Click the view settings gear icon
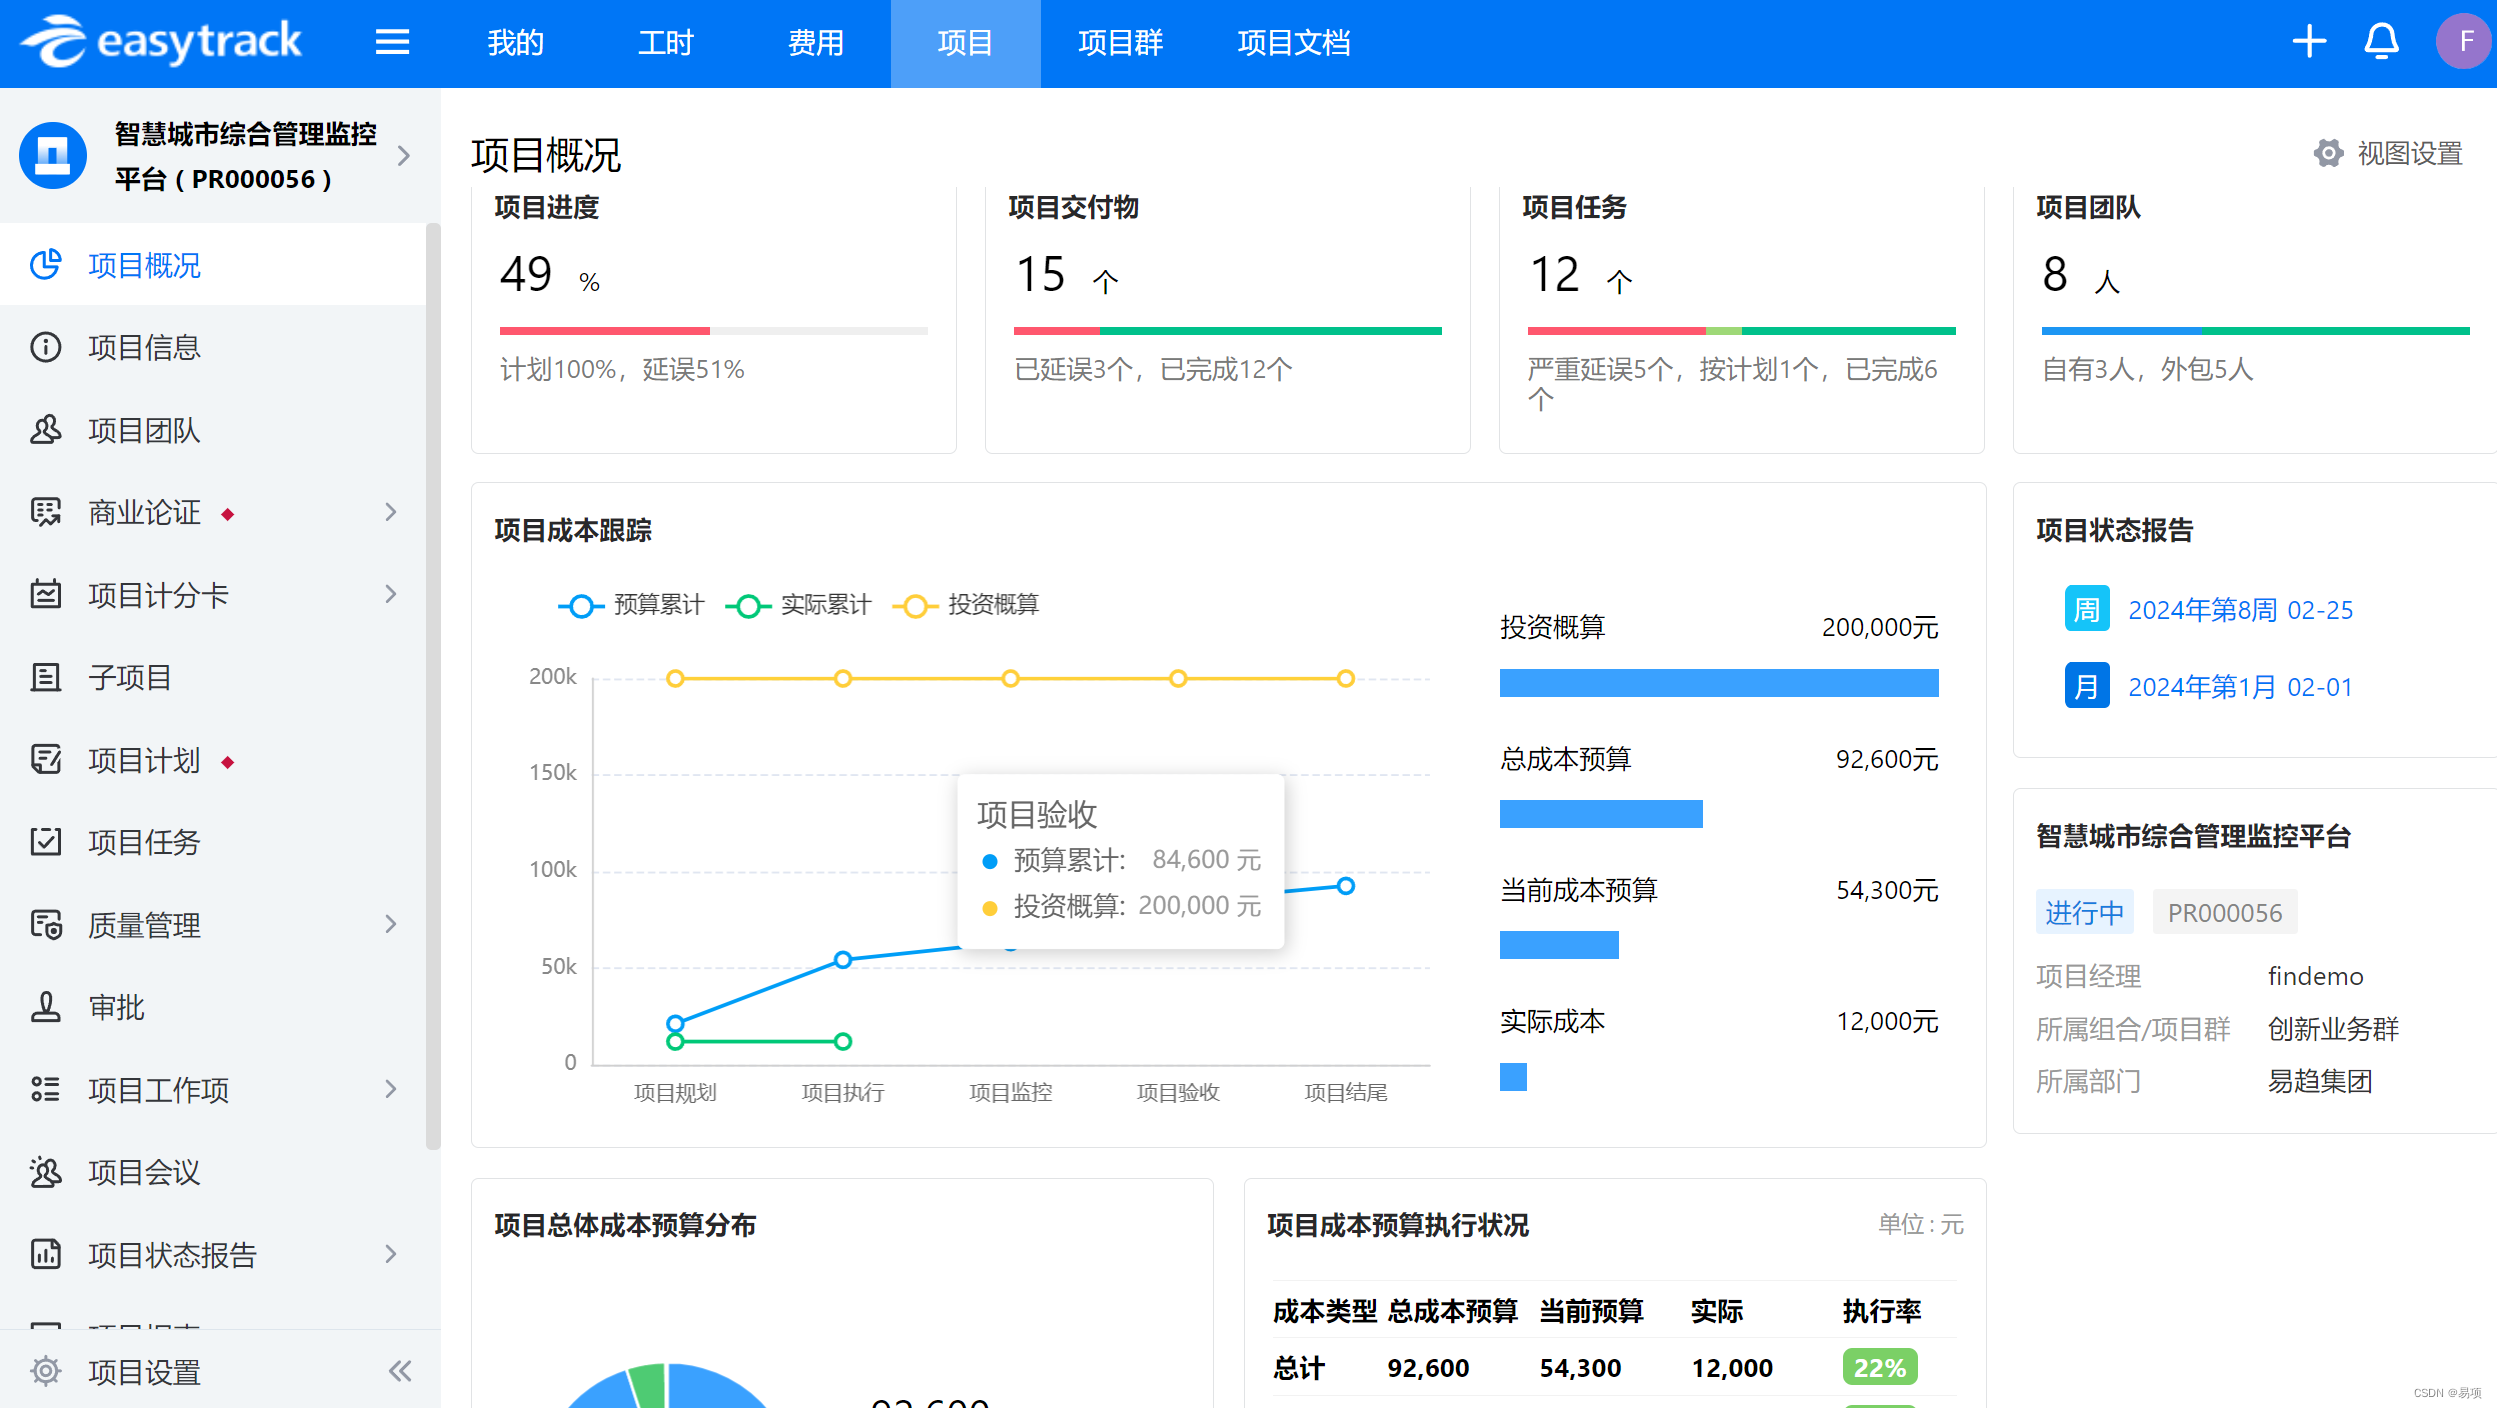The height and width of the screenshot is (1408, 2497). [2329, 153]
